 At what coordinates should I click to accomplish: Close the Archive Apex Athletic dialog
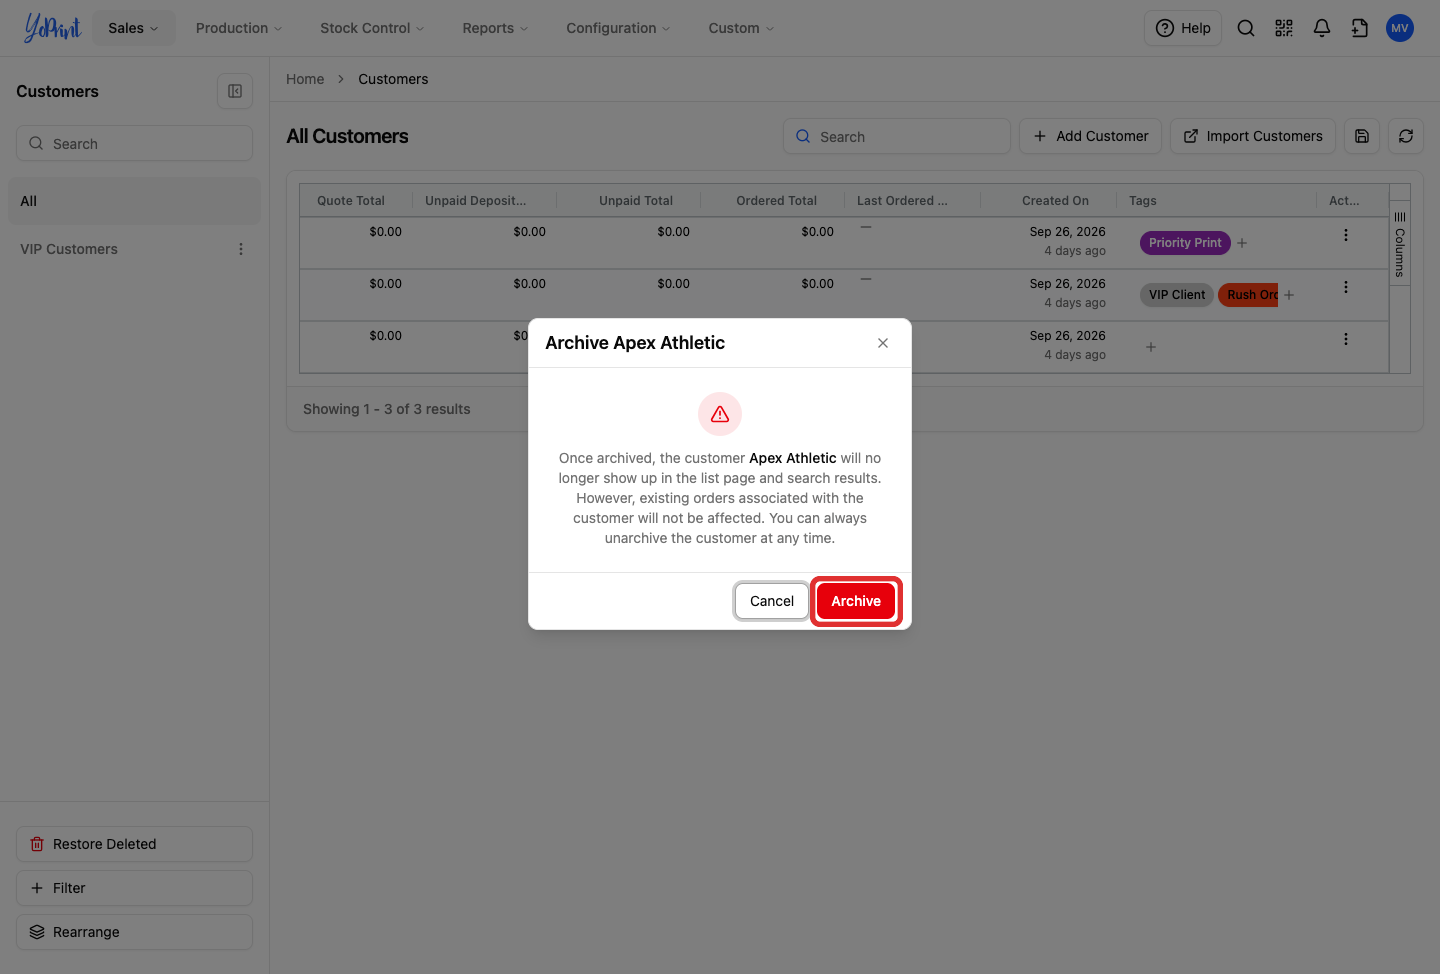coord(883,343)
